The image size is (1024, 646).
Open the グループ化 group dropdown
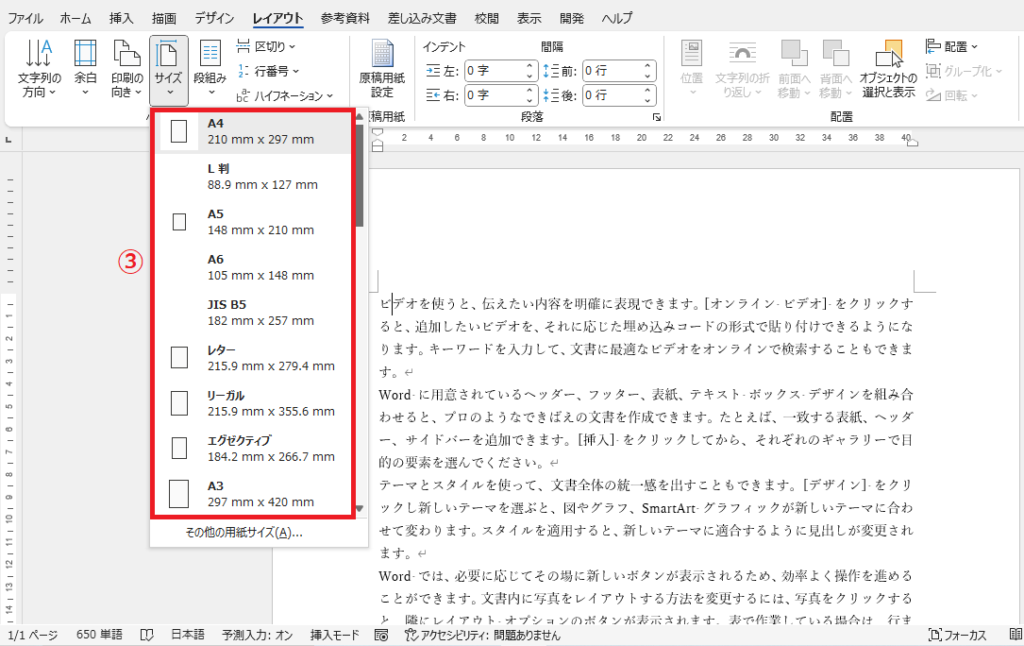tap(963, 71)
